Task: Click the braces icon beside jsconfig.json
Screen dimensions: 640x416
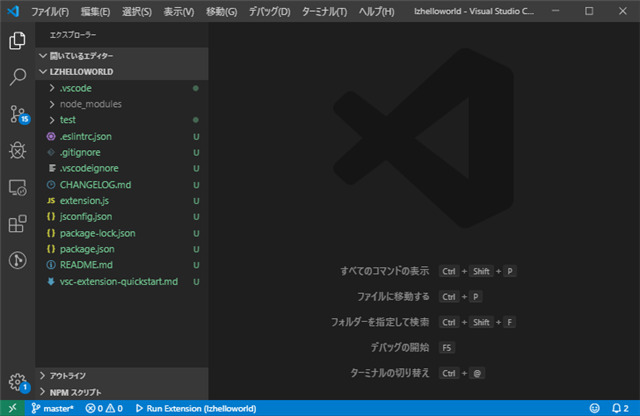Action: coord(51,216)
